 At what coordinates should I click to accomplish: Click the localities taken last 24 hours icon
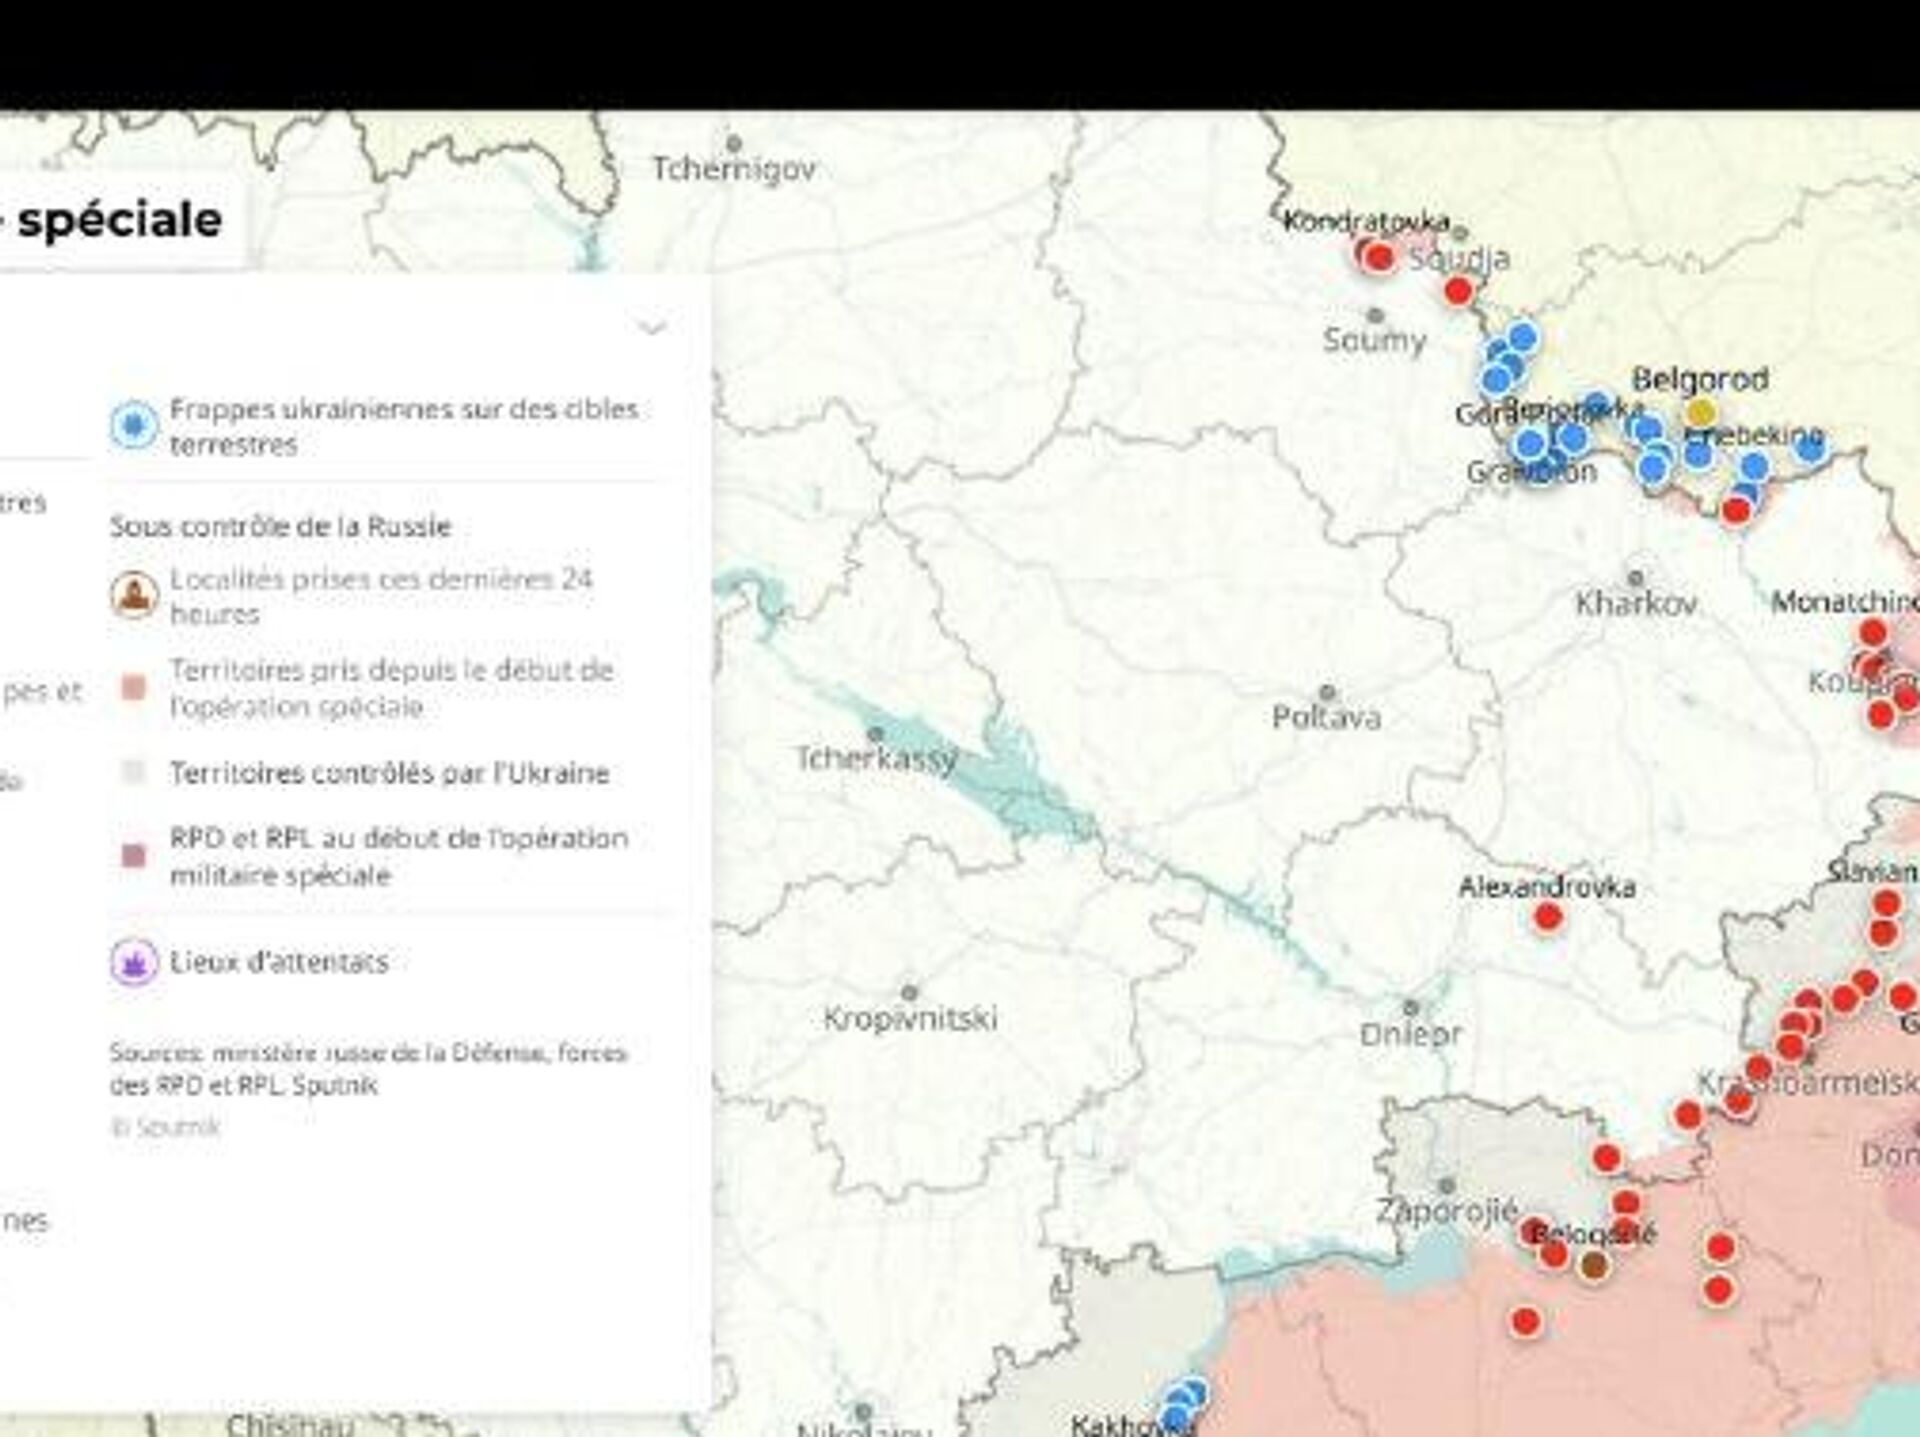point(134,596)
